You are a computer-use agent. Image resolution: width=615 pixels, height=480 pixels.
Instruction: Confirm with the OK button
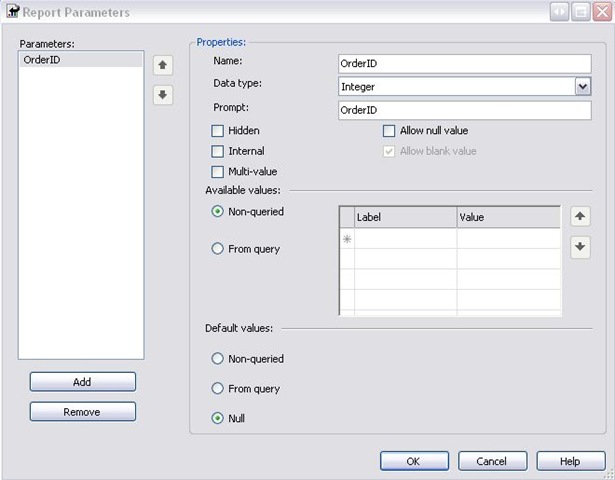tap(414, 461)
